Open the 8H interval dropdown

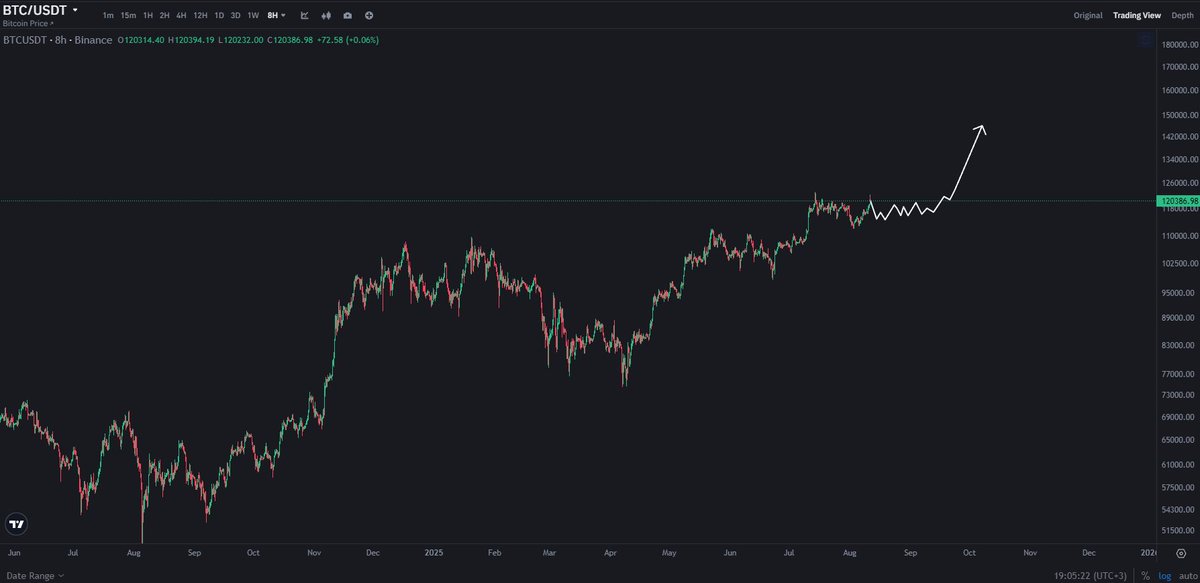coord(277,15)
